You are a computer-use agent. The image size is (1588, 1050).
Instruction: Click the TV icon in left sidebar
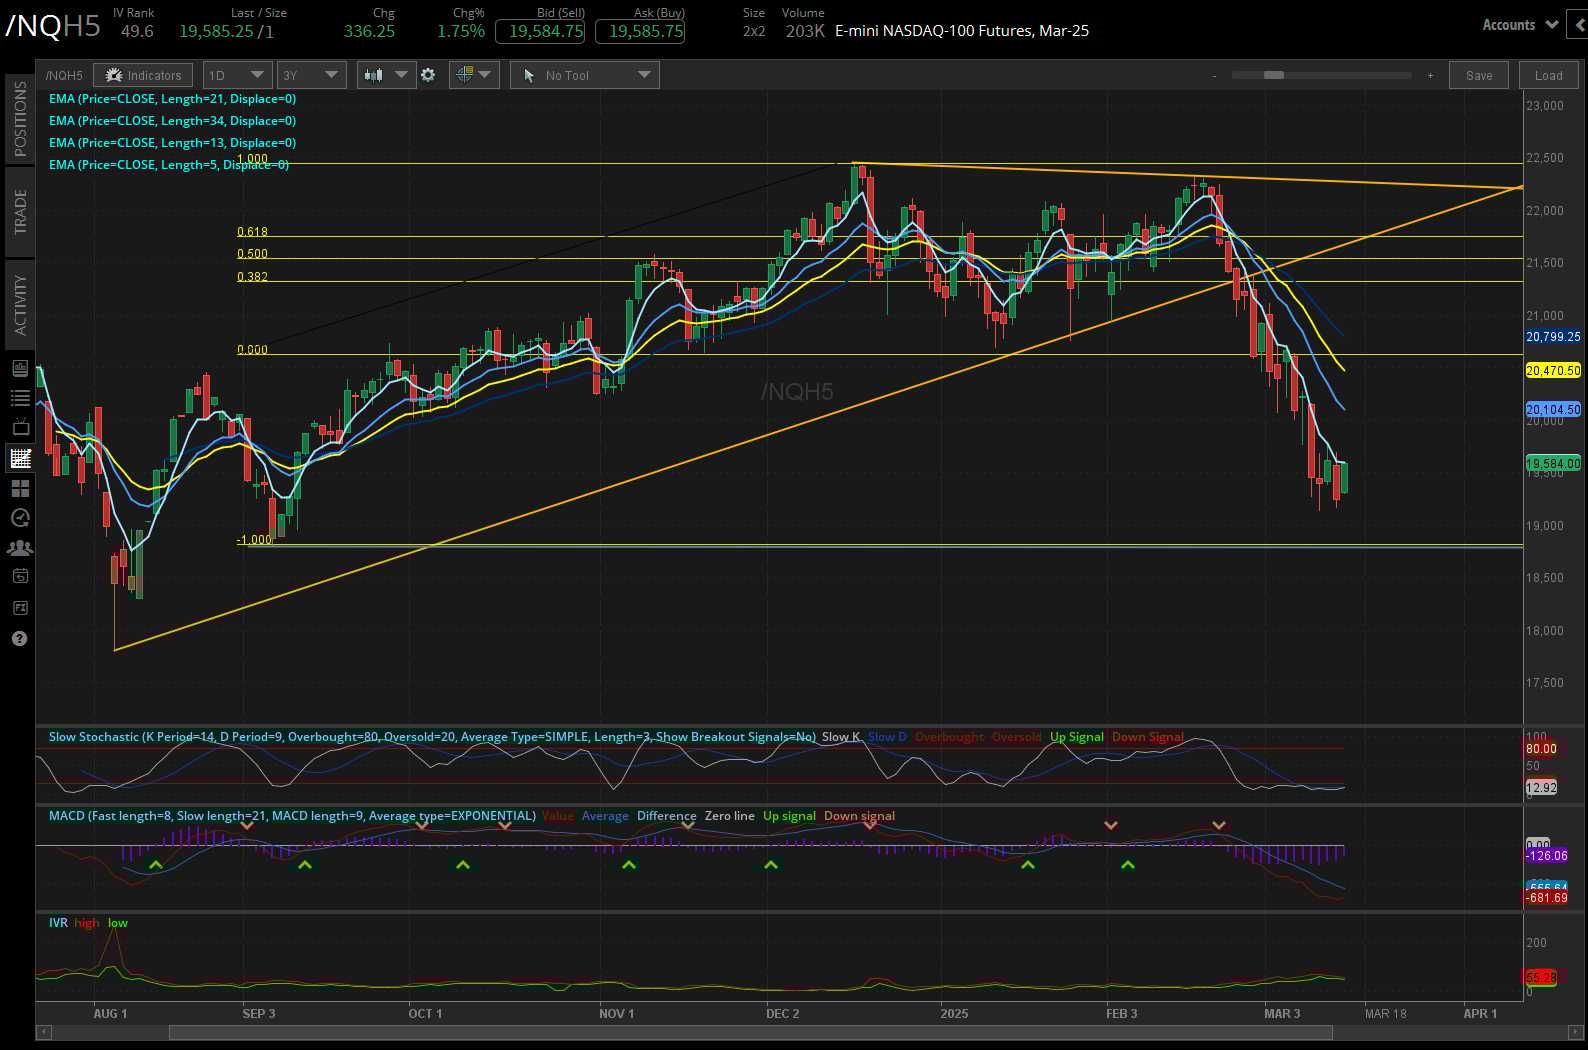tap(19, 428)
